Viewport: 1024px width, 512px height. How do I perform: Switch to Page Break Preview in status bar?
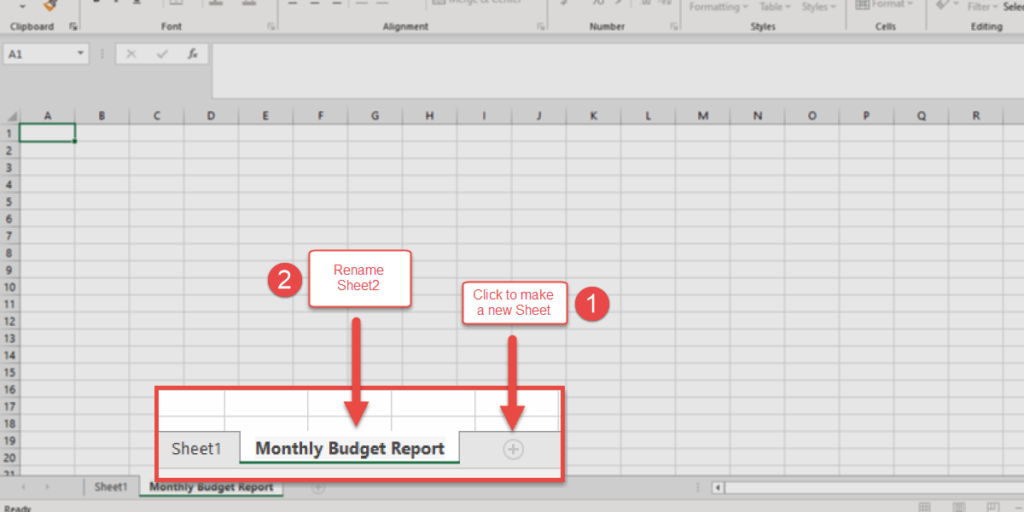point(993,507)
